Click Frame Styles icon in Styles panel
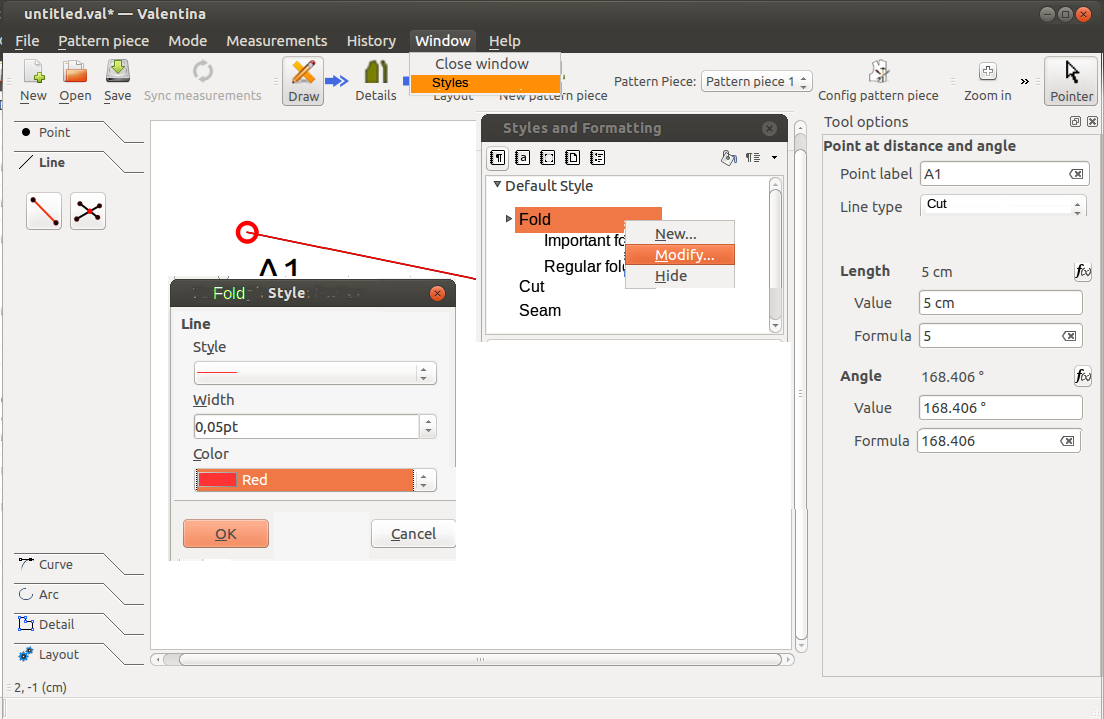This screenshot has width=1104, height=719. (547, 158)
